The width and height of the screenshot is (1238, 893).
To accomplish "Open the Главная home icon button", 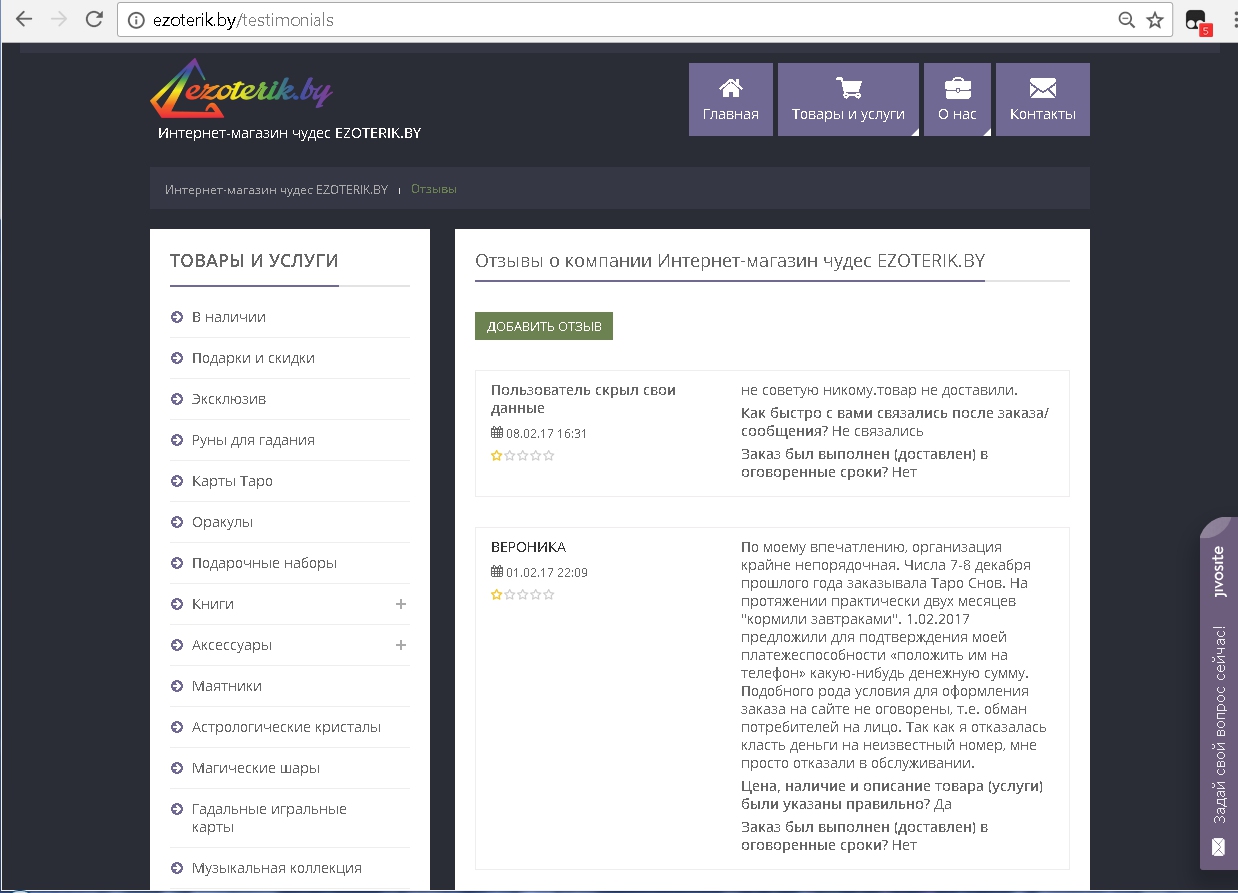I will 730,88.
